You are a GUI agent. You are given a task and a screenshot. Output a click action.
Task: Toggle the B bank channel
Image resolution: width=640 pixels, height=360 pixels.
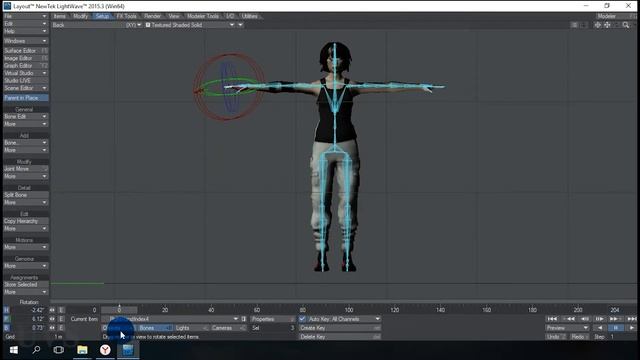point(6,328)
